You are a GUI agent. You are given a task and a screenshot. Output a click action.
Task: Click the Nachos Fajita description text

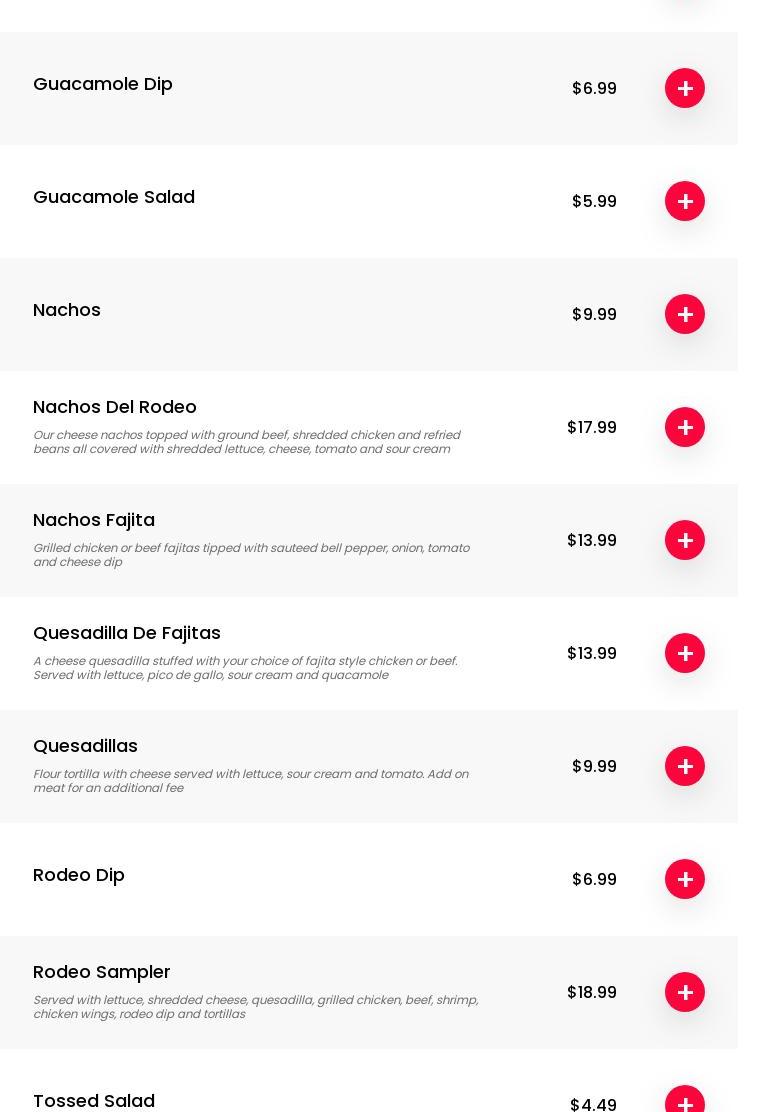pyautogui.click(x=251, y=555)
